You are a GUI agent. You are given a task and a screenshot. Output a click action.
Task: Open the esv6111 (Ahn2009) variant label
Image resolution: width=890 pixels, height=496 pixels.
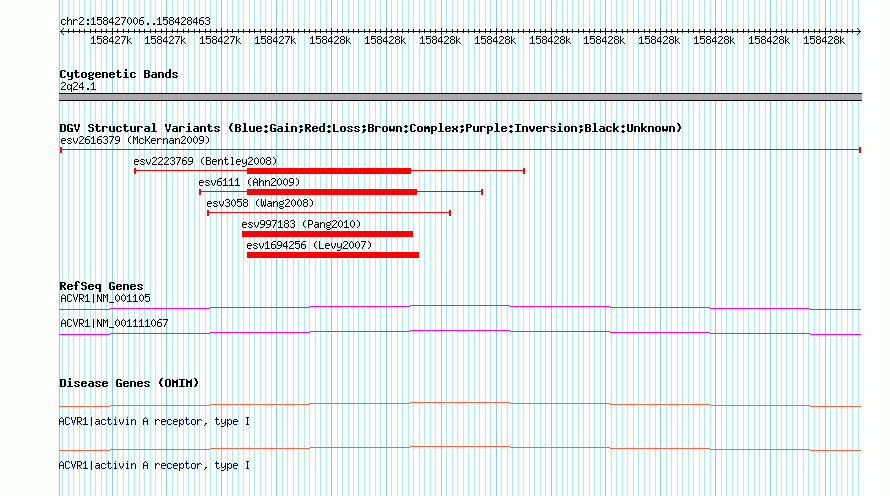(249, 182)
